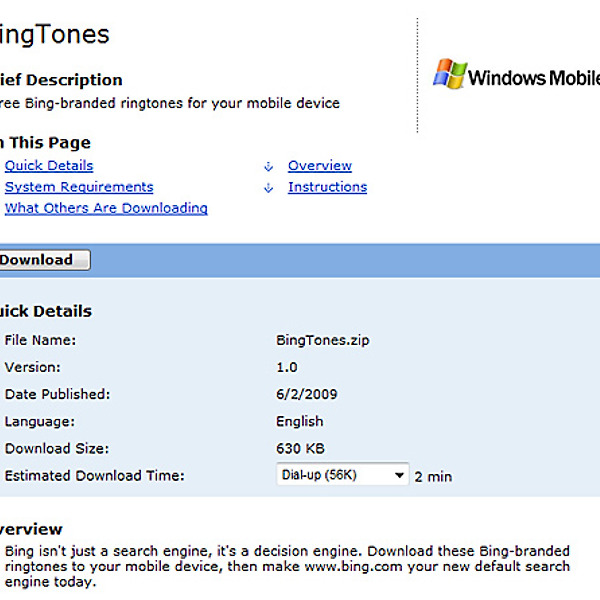
Task: Click the Windows flag logo icon
Action: [x=449, y=76]
